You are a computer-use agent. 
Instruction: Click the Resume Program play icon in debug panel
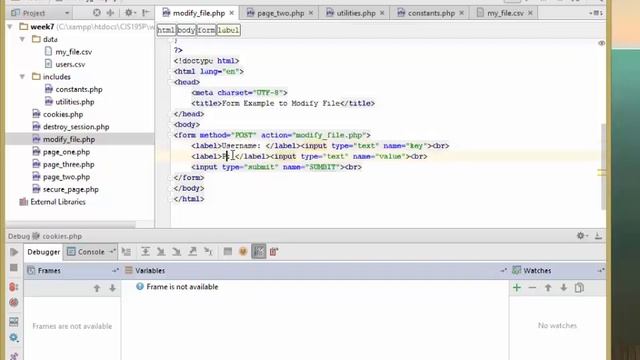14,252
